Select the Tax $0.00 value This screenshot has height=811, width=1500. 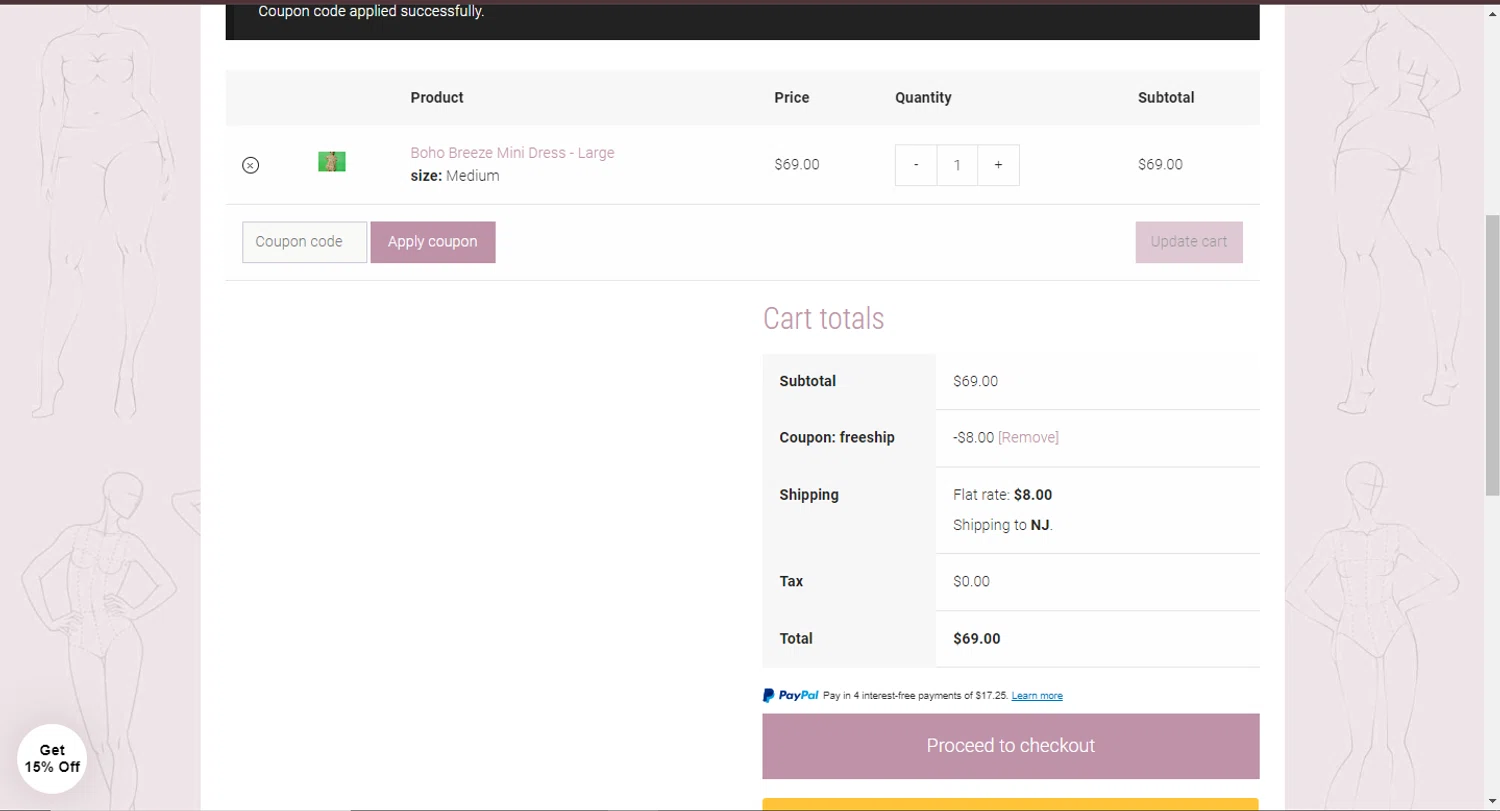(971, 582)
